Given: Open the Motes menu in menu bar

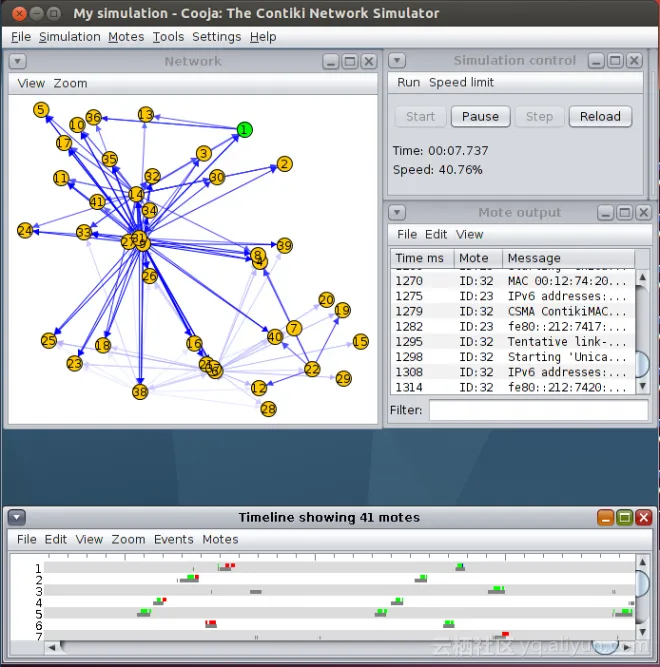Looking at the screenshot, I should tap(126, 37).
